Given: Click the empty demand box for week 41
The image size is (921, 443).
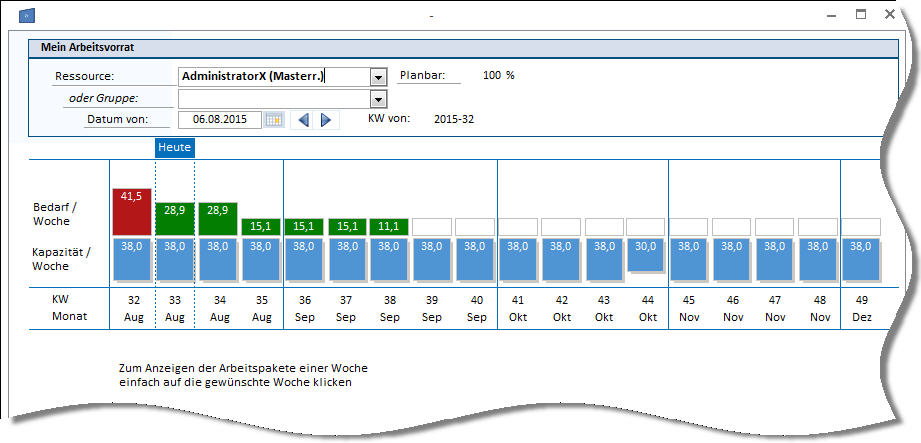Looking at the screenshot, I should coord(518,227).
